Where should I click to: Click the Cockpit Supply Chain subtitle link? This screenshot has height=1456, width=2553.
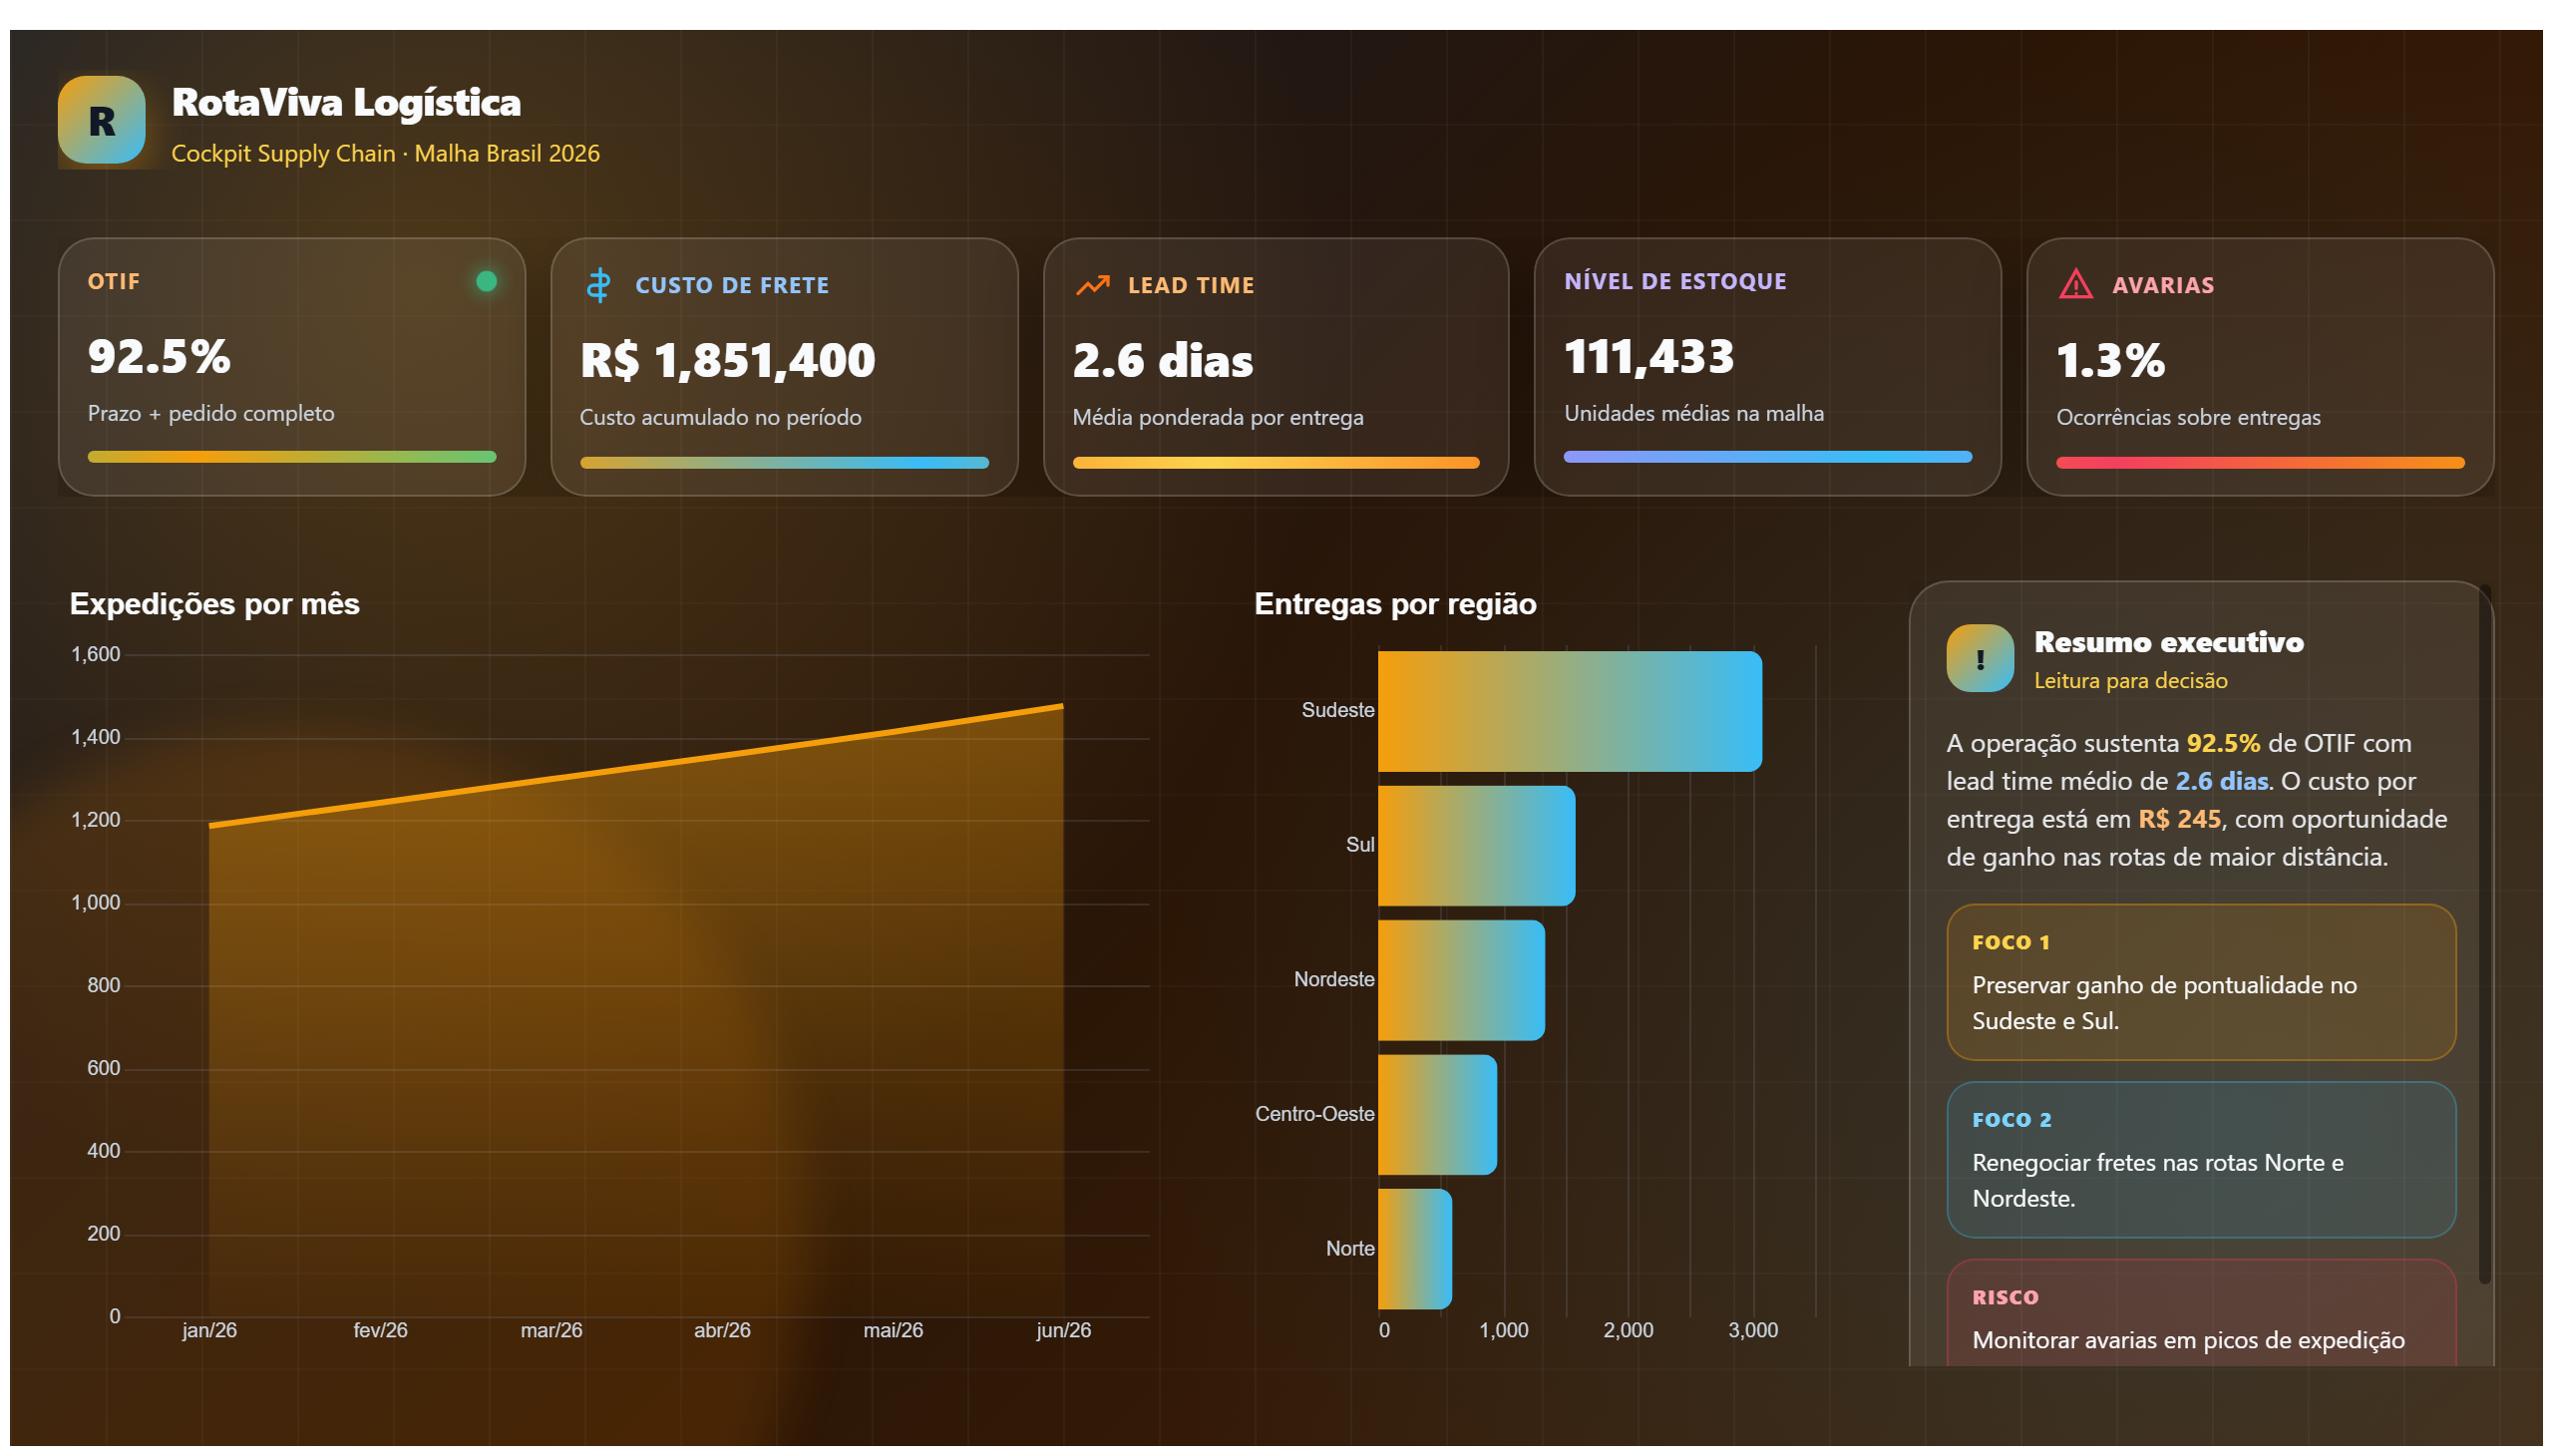click(x=385, y=153)
